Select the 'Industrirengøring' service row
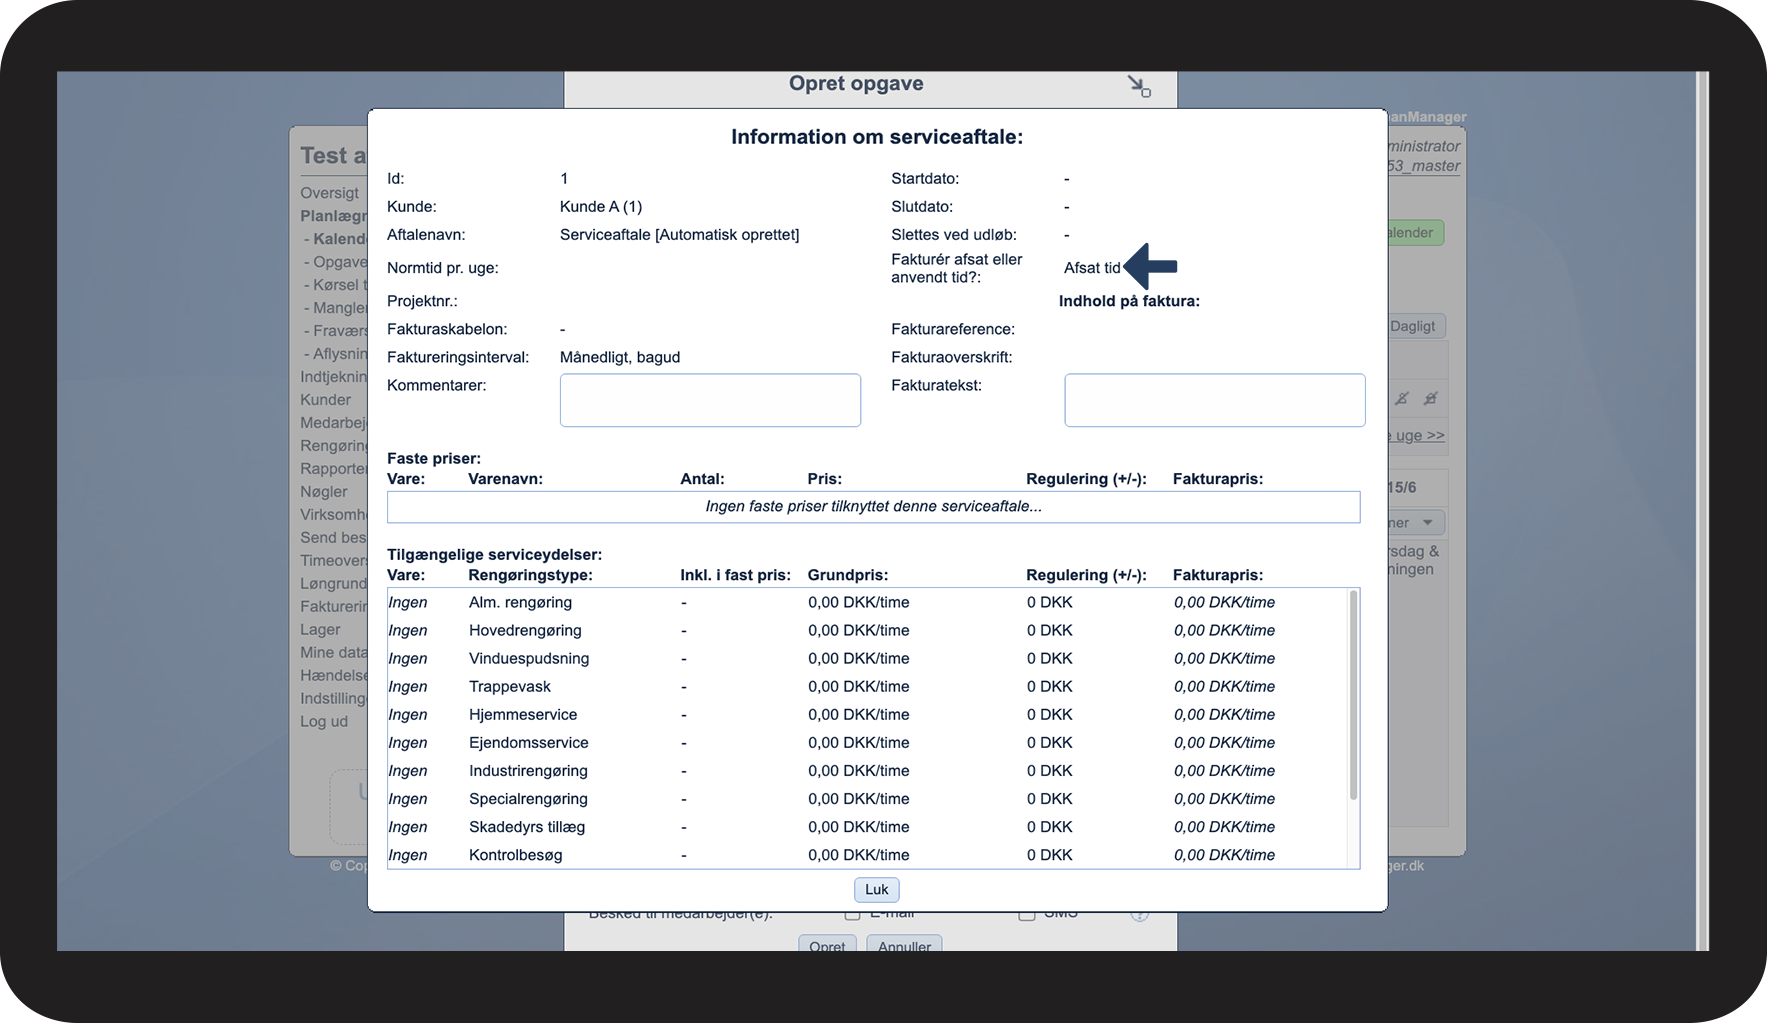The image size is (1767, 1023). pyautogui.click(x=868, y=771)
